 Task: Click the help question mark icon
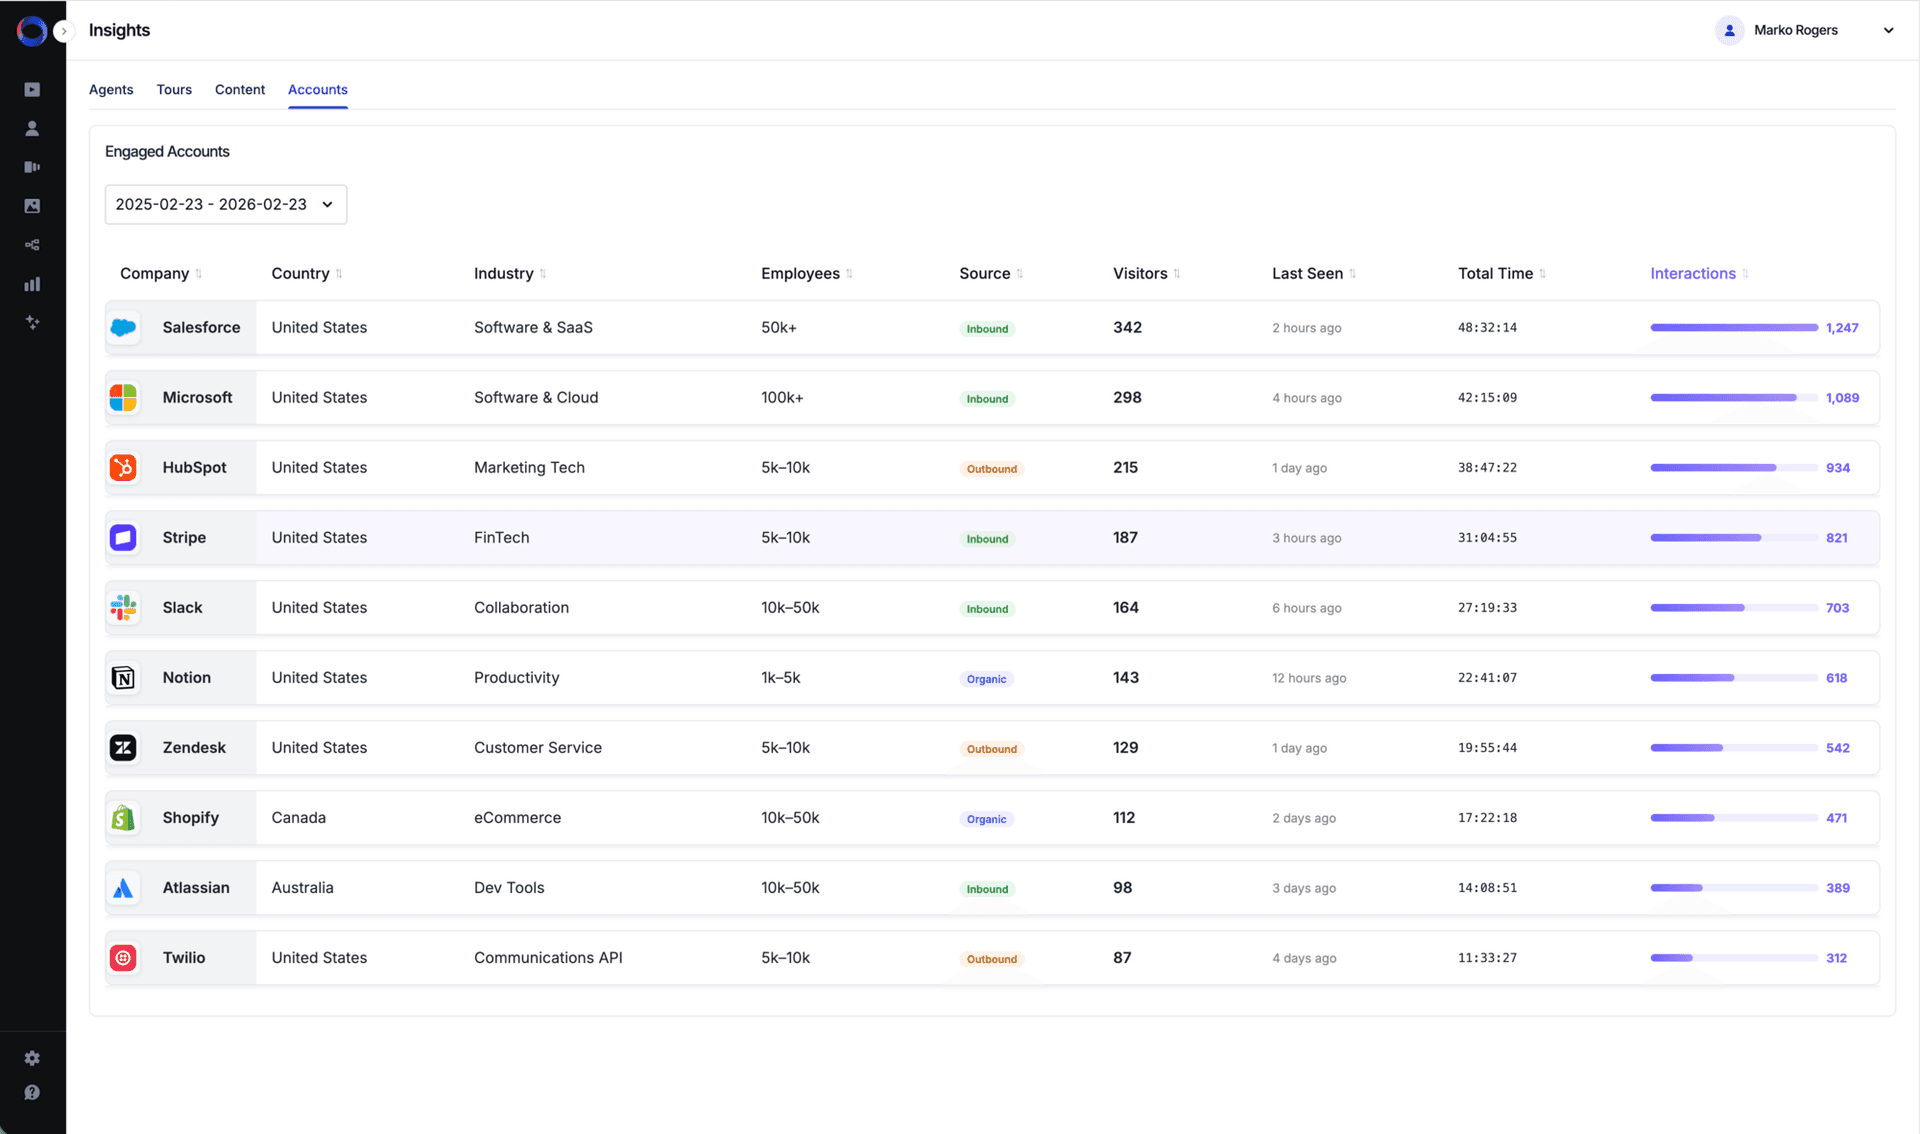(x=32, y=1093)
